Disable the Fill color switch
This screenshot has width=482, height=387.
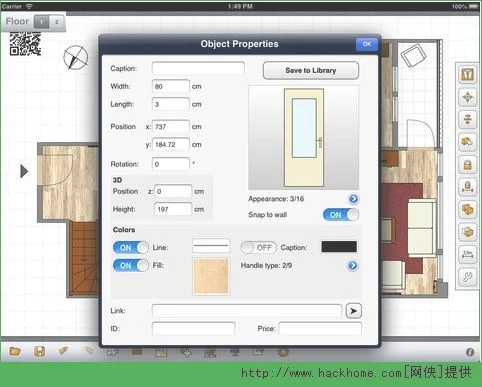131,265
